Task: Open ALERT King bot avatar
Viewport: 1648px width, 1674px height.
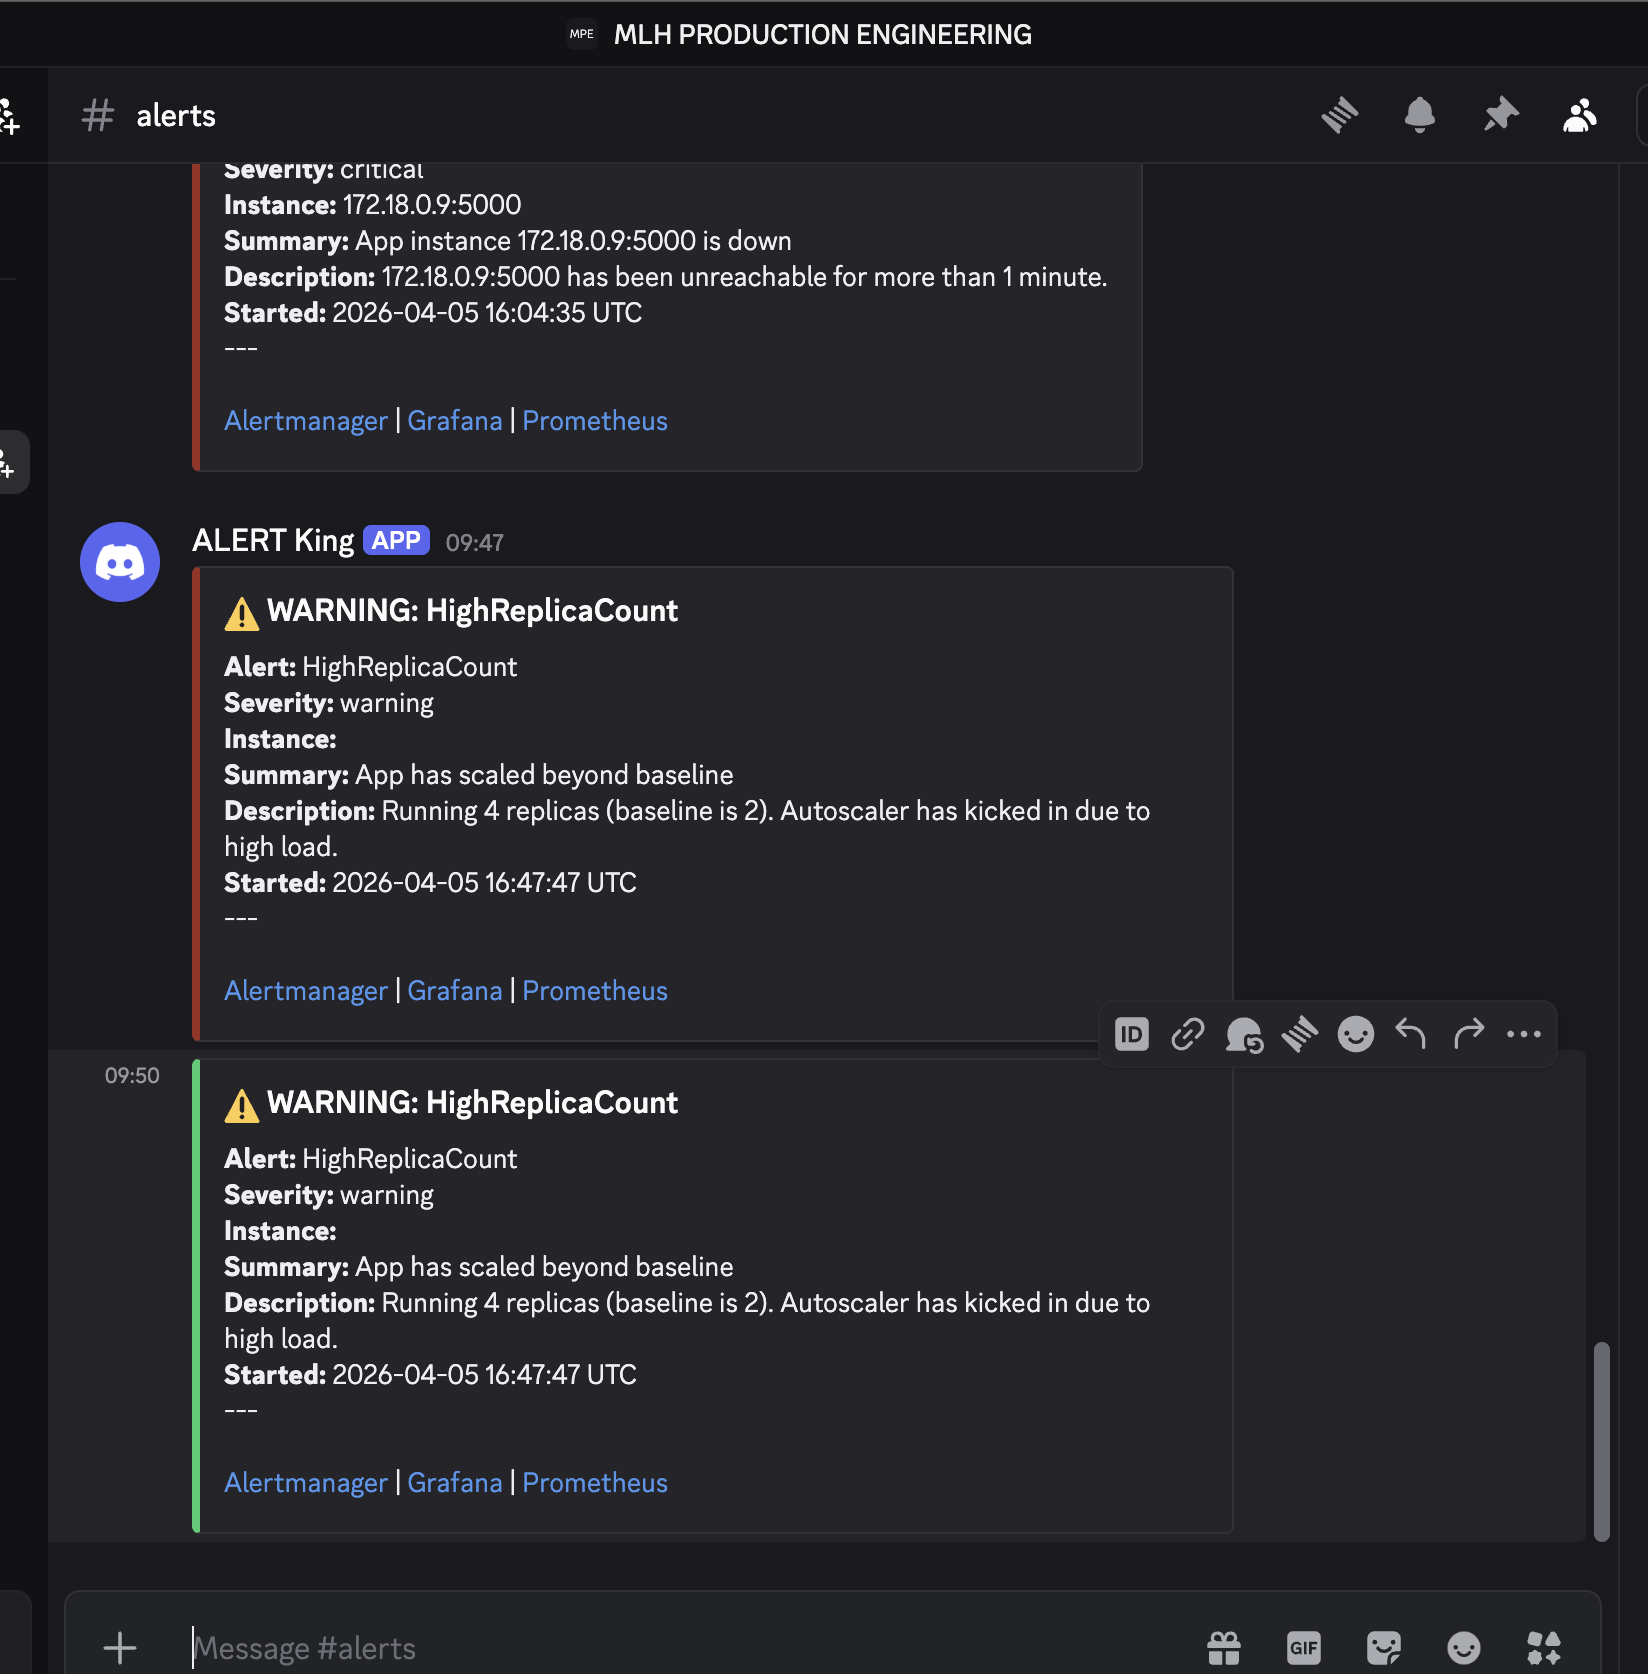Action: coord(120,562)
